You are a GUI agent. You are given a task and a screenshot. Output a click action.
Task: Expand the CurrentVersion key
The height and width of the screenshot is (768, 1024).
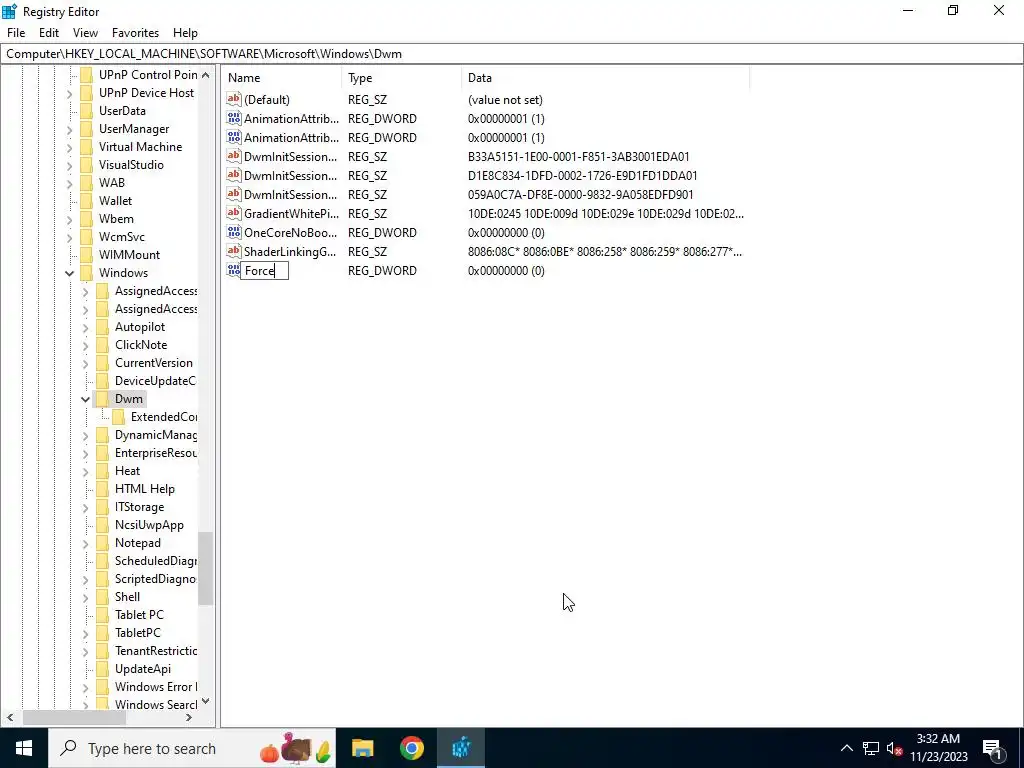coord(86,363)
